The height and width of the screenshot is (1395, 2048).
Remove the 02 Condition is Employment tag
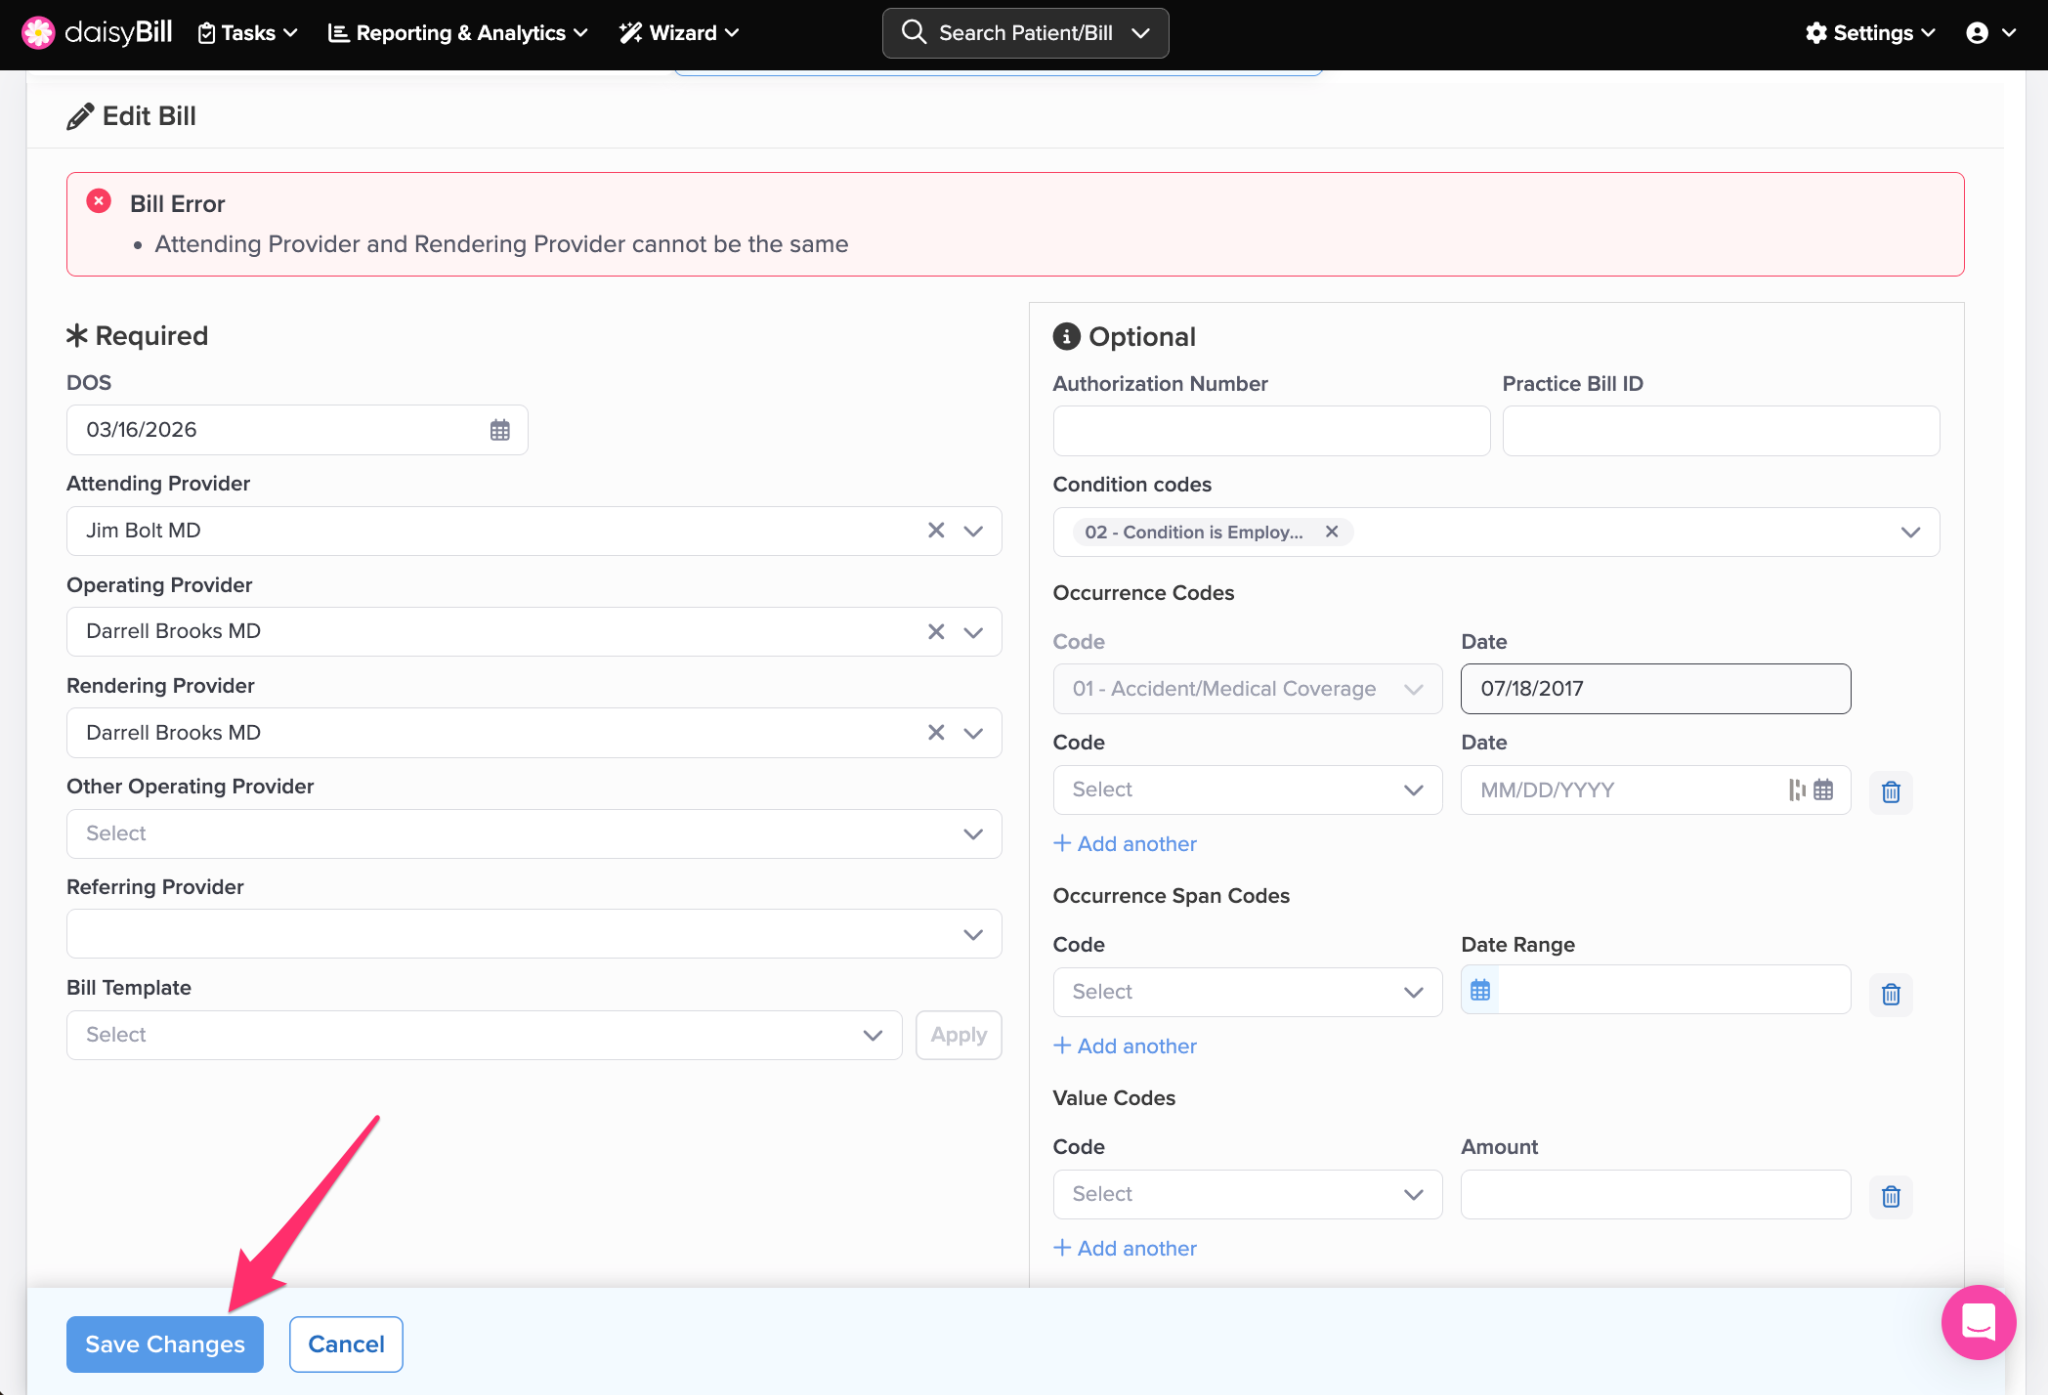[1331, 532]
